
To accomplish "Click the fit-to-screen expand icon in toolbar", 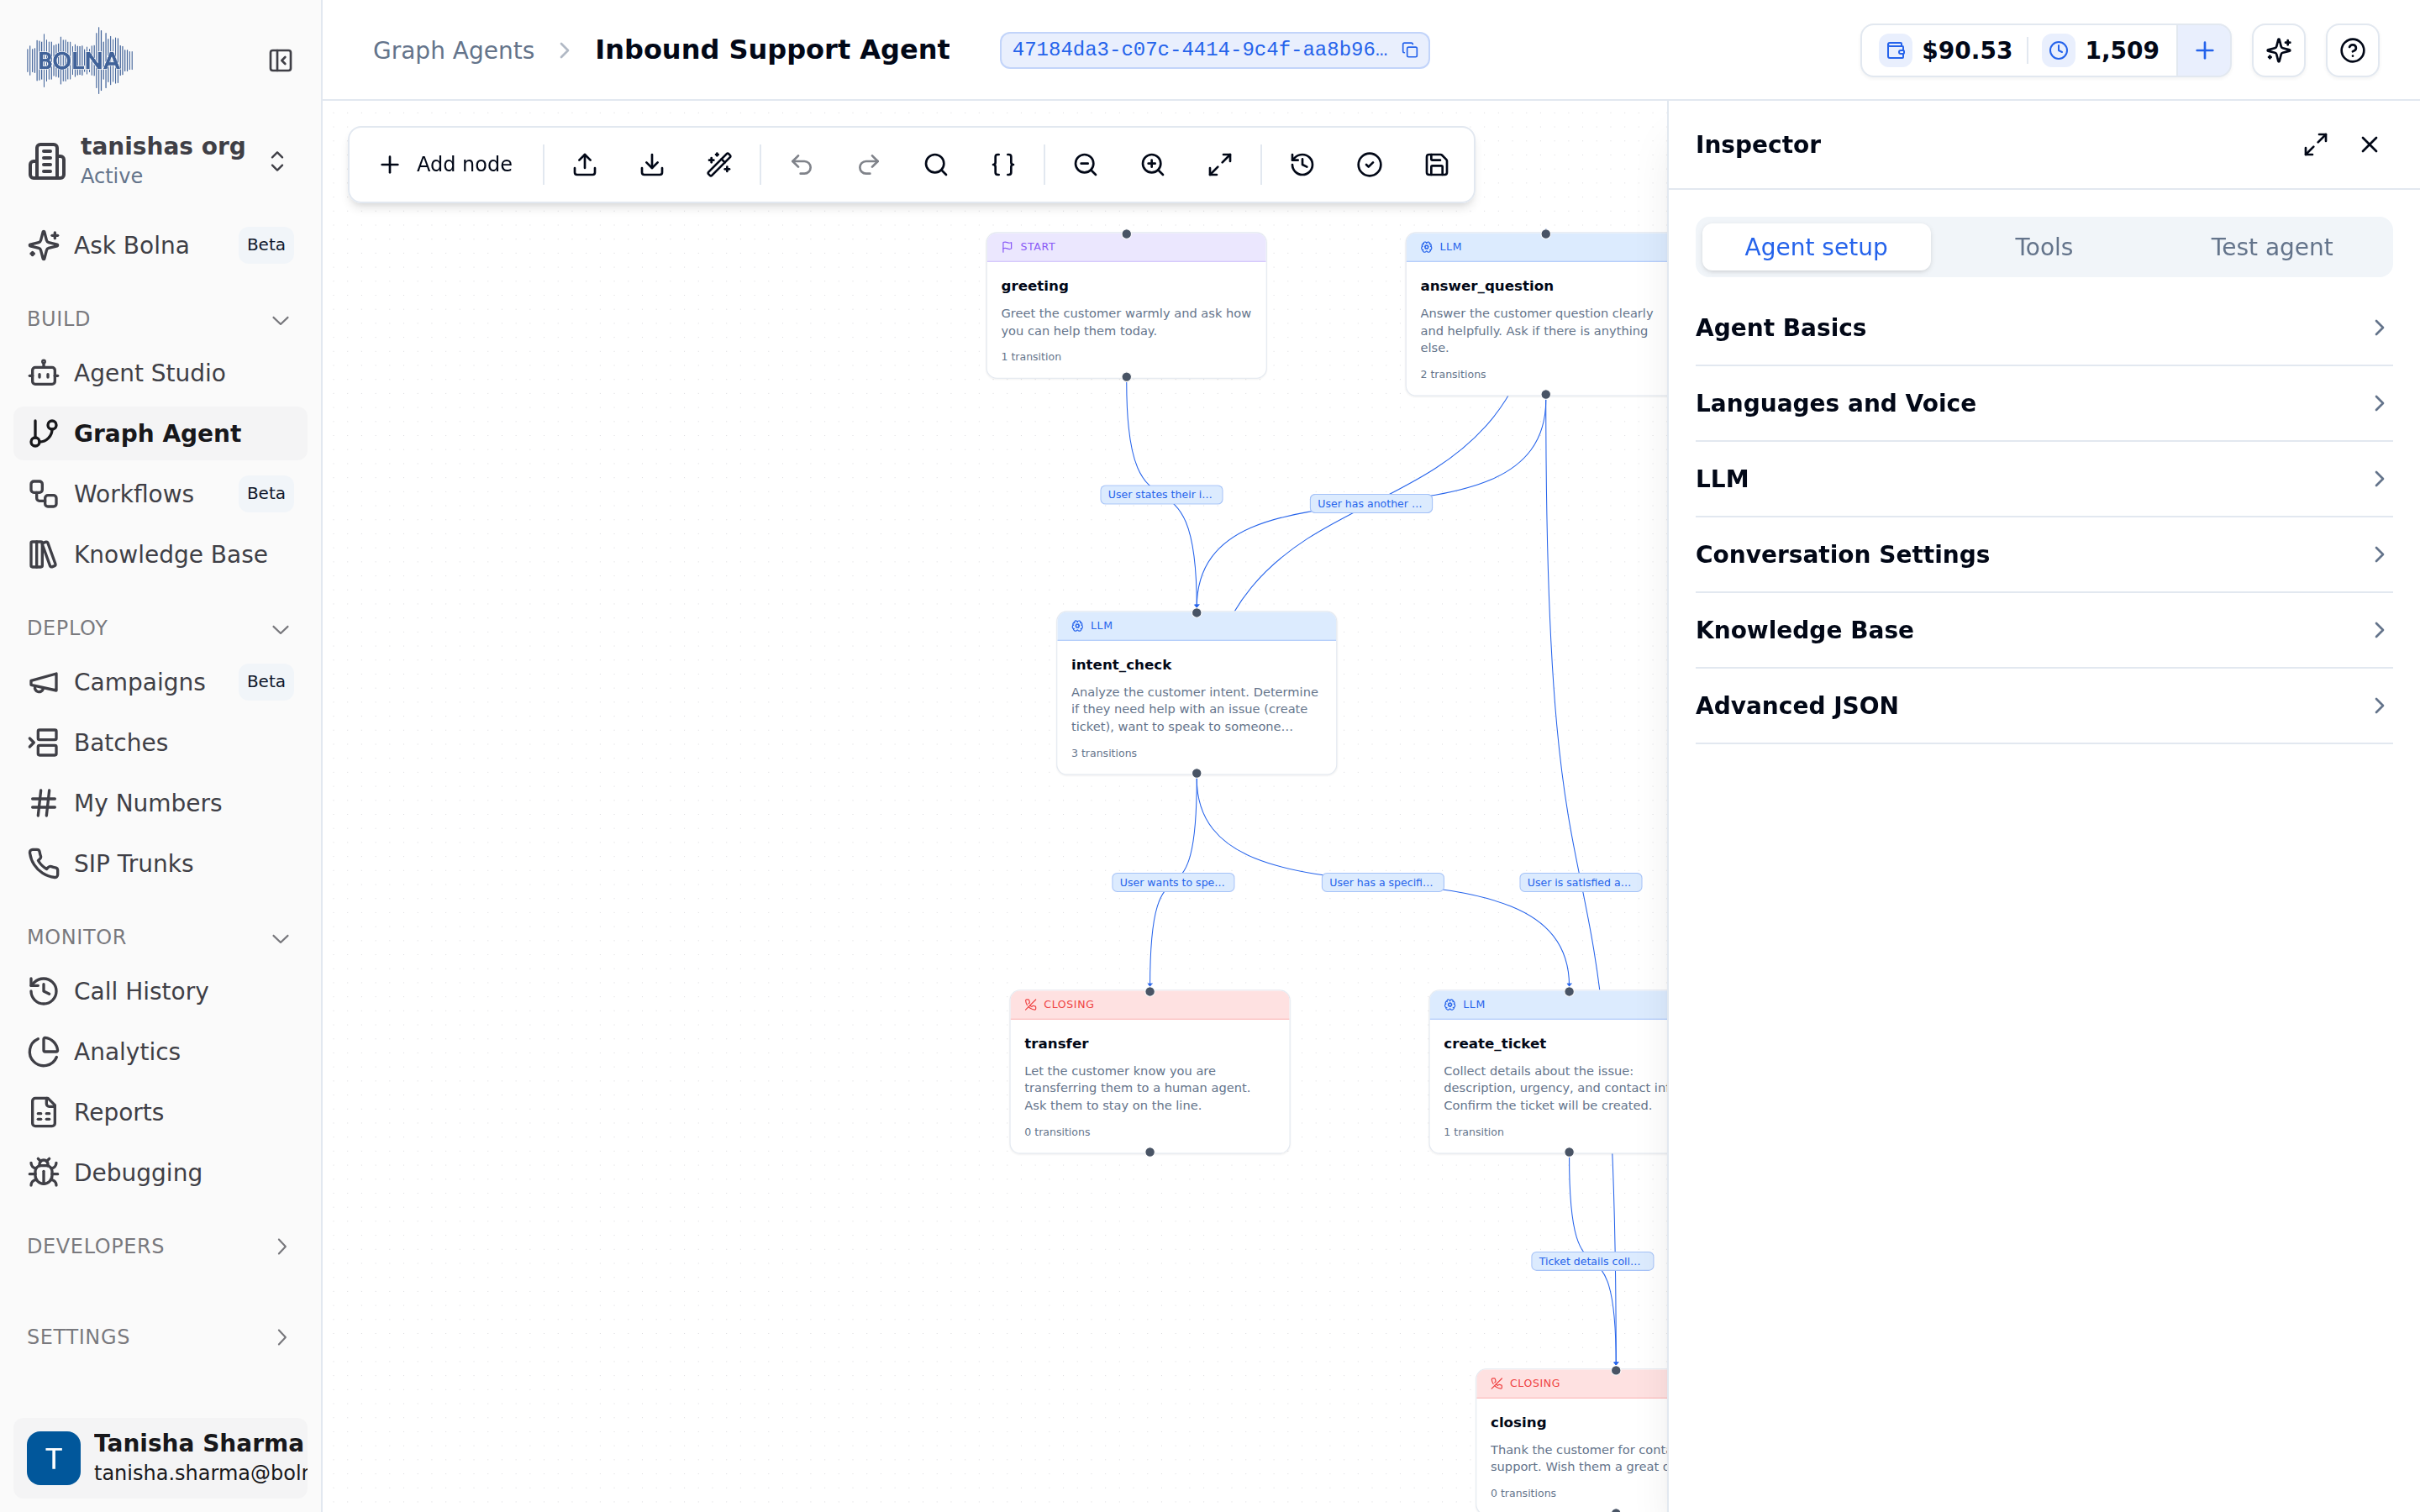I will click(1220, 164).
